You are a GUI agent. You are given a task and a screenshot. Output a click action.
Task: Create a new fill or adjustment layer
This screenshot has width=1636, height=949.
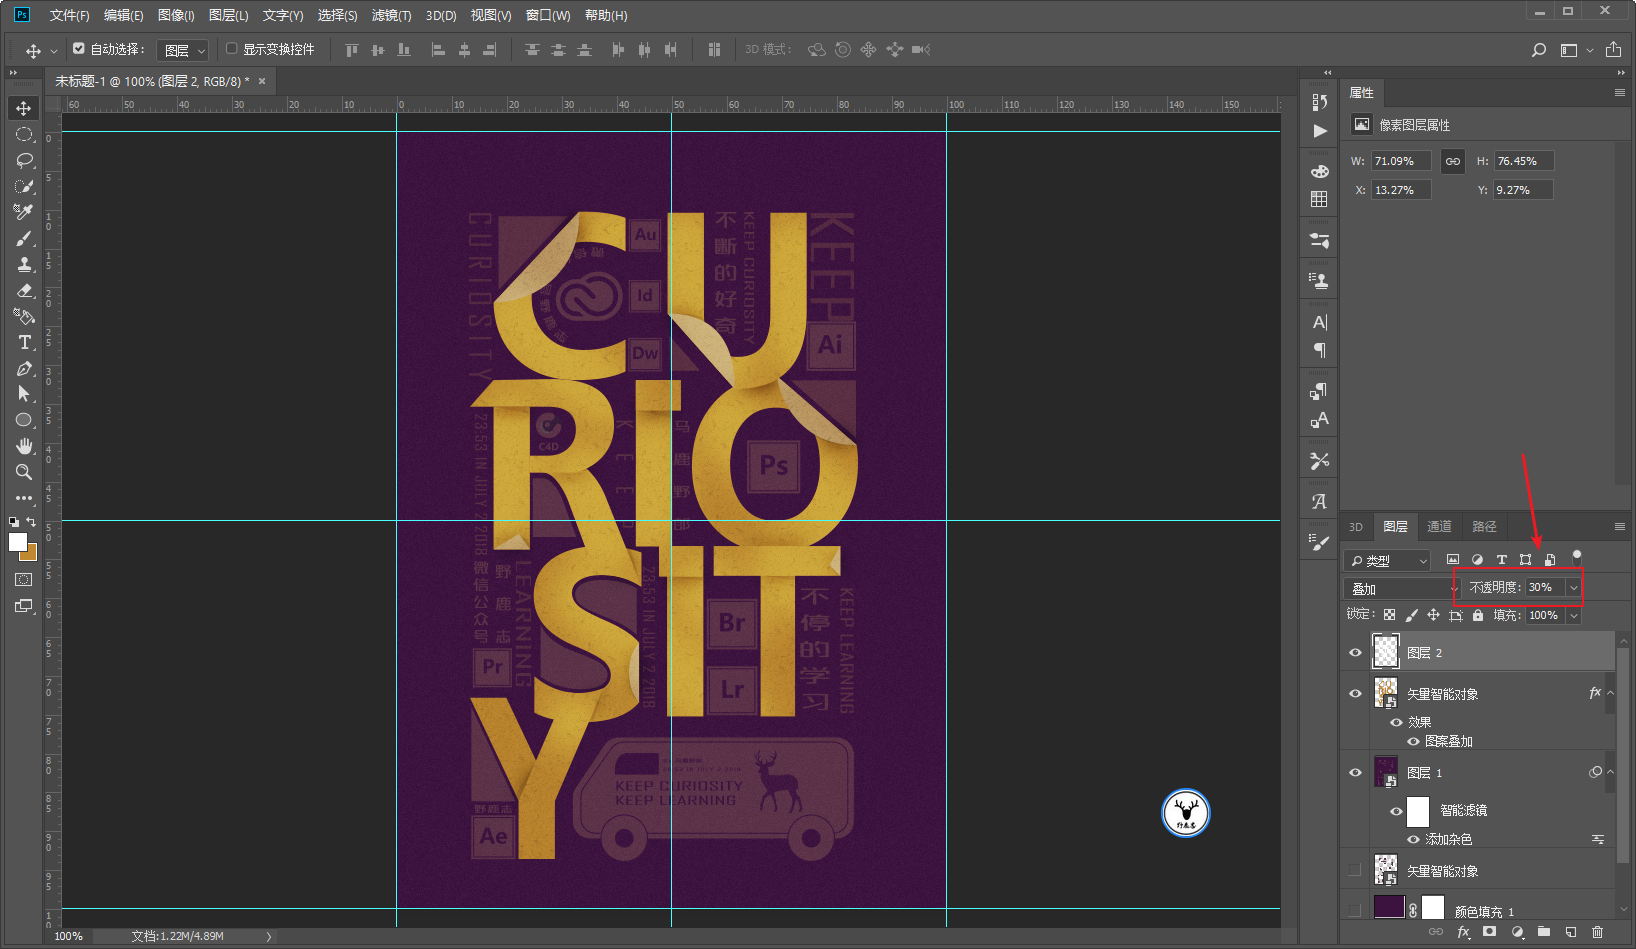pos(1517,932)
